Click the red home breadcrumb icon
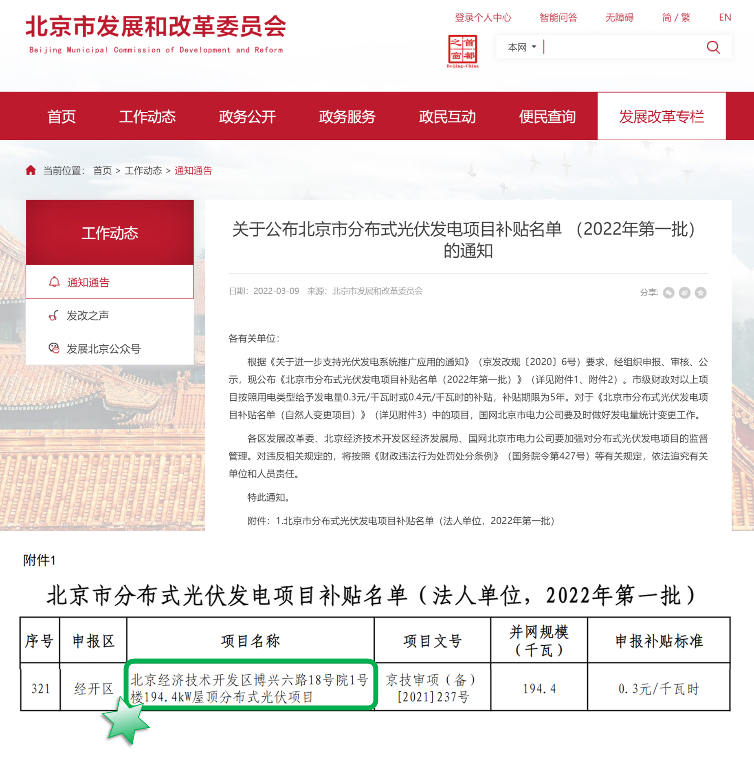Image resolution: width=754 pixels, height=766 pixels. coord(31,170)
